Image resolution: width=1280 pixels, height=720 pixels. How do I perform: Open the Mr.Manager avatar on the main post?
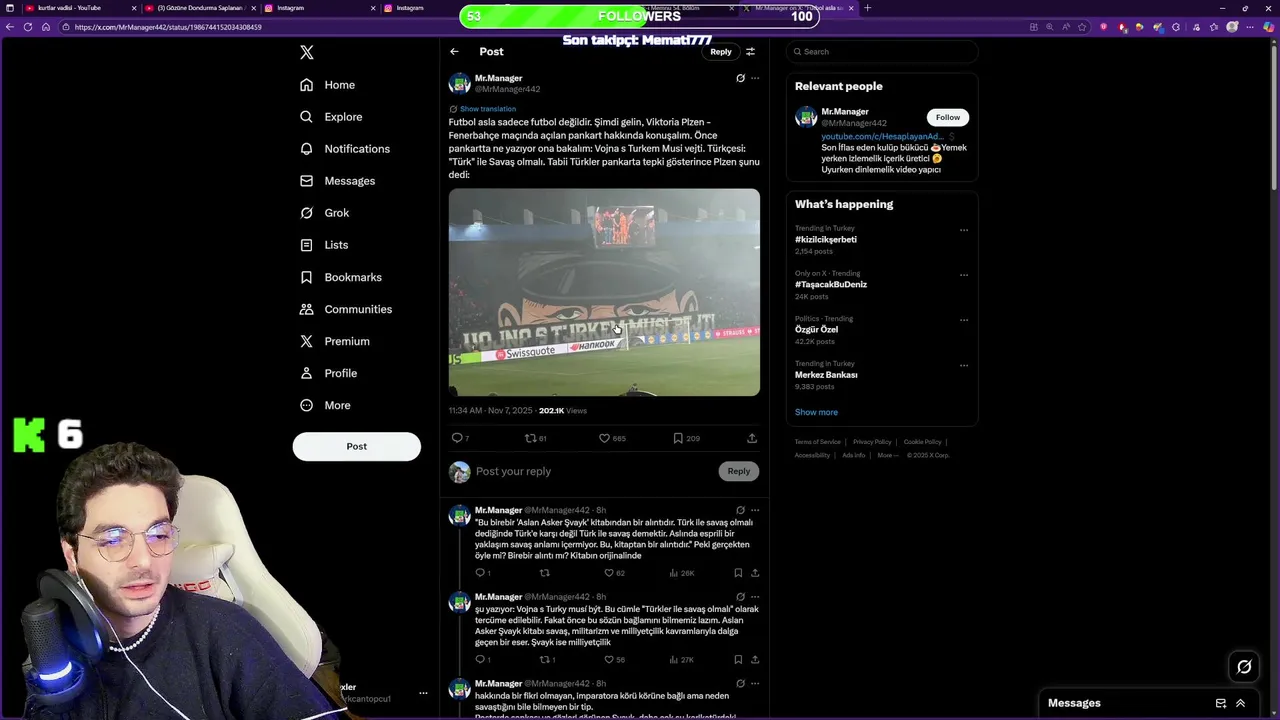tap(460, 83)
